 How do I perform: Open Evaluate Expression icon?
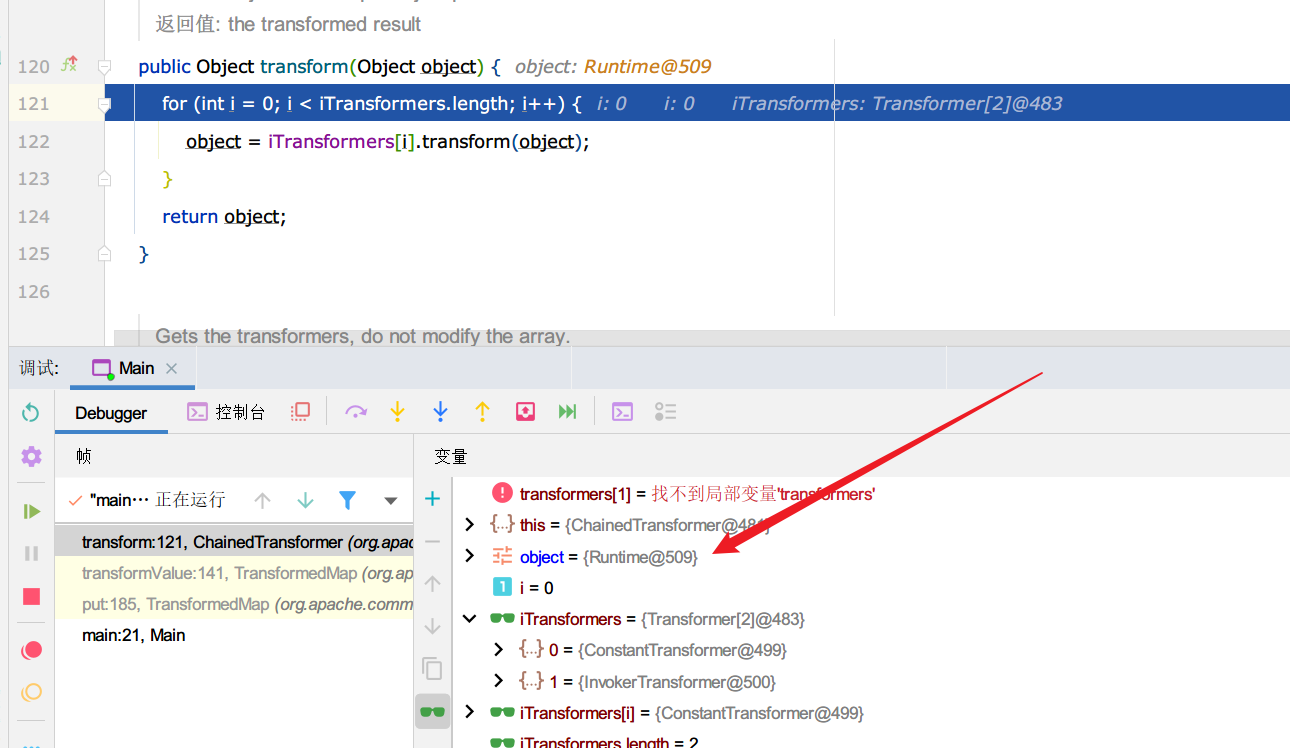pyautogui.click(x=622, y=412)
